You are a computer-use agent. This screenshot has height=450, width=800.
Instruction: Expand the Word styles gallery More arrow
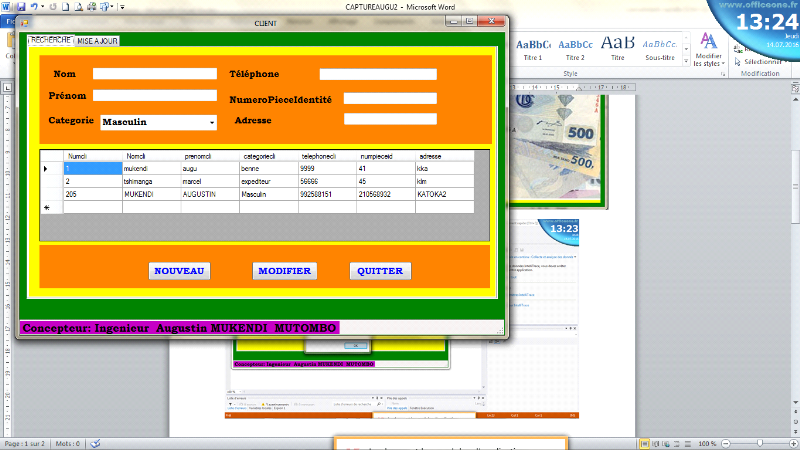pos(686,61)
